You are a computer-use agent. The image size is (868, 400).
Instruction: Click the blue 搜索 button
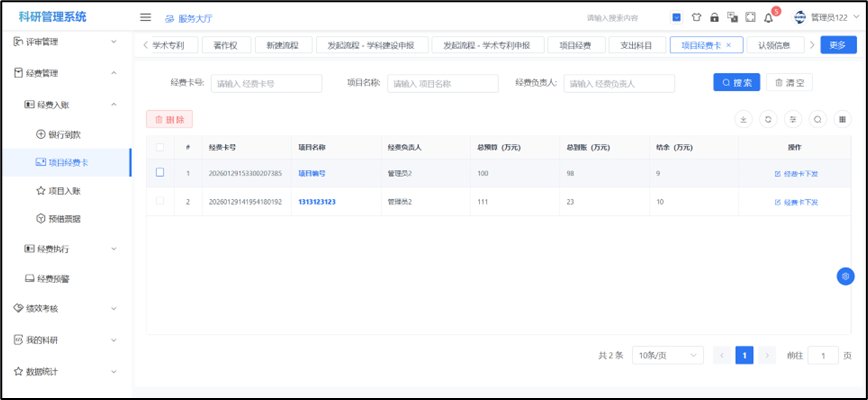coord(736,83)
